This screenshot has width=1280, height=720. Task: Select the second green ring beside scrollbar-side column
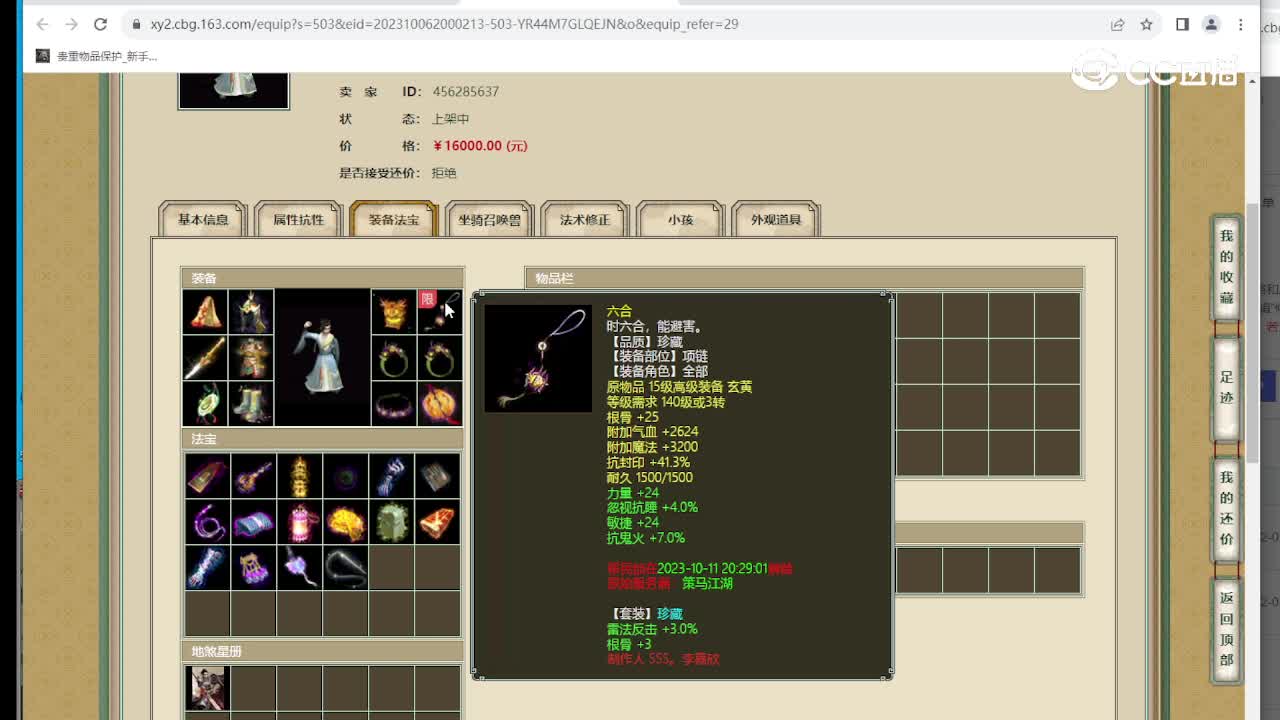click(x=439, y=358)
